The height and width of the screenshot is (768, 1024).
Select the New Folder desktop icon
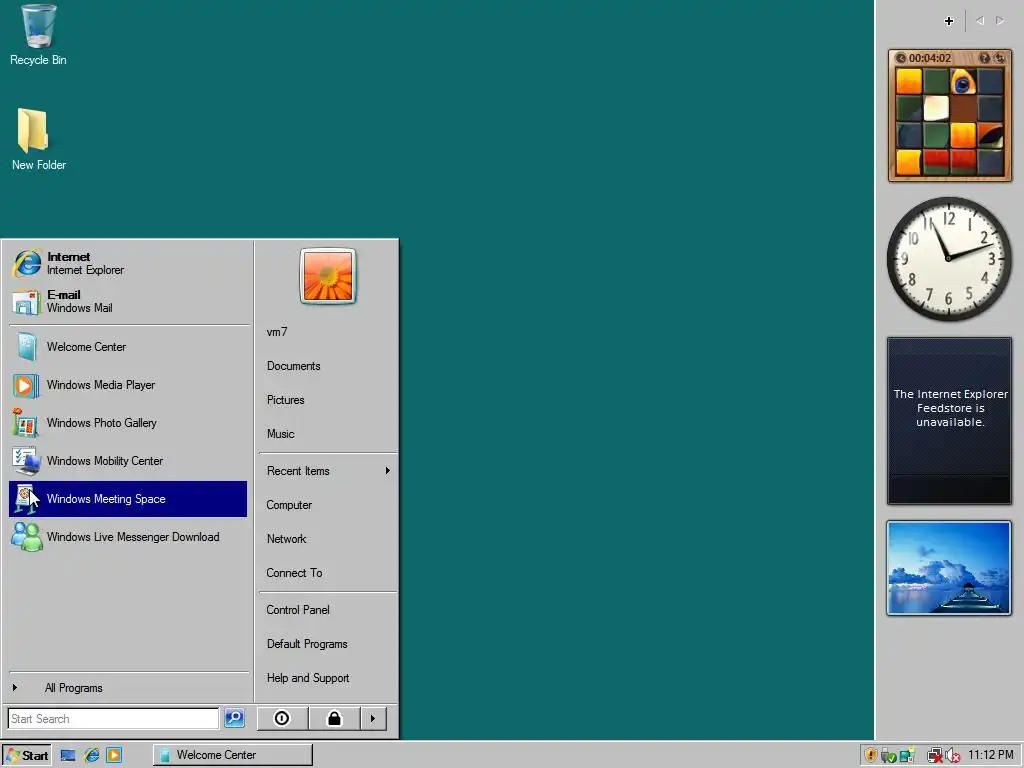click(x=38, y=140)
